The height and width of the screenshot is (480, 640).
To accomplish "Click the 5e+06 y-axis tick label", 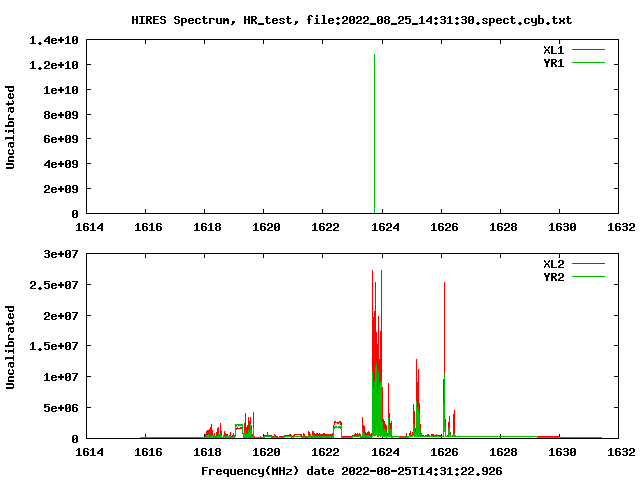I will (x=61, y=408).
